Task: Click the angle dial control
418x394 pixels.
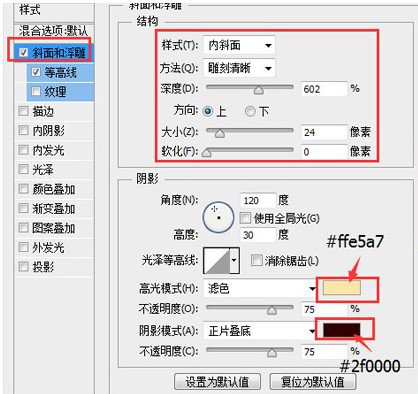Action: (218, 217)
